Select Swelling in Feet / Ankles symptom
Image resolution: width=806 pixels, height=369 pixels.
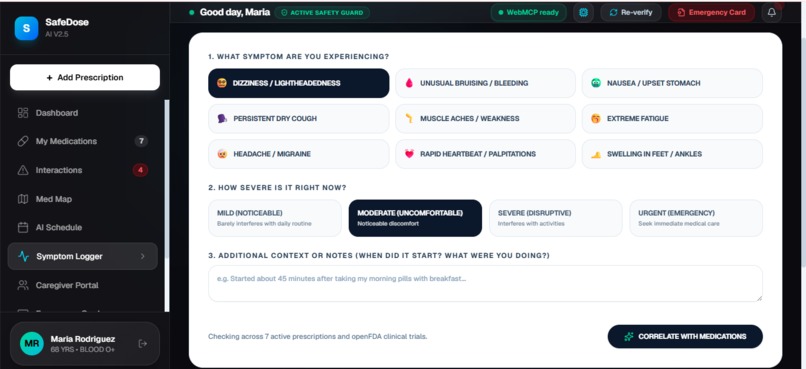(x=672, y=154)
